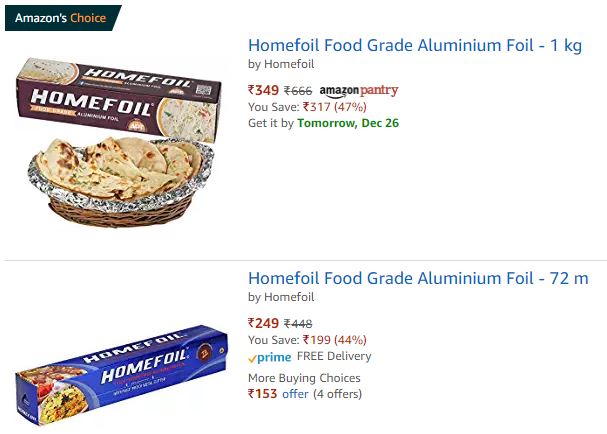Click the struck-through ₹448 list price

(x=298, y=324)
